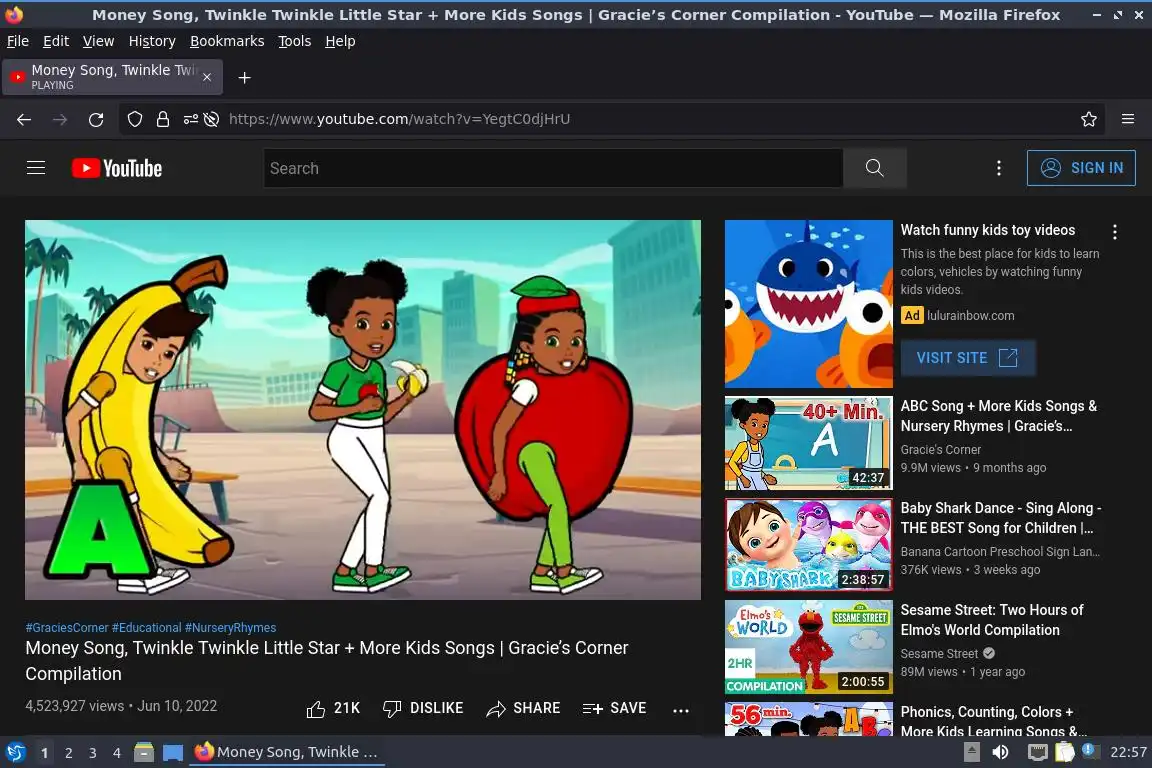This screenshot has height=768, width=1152.
Task: Open the network tray icon
Action: coord(1037,752)
